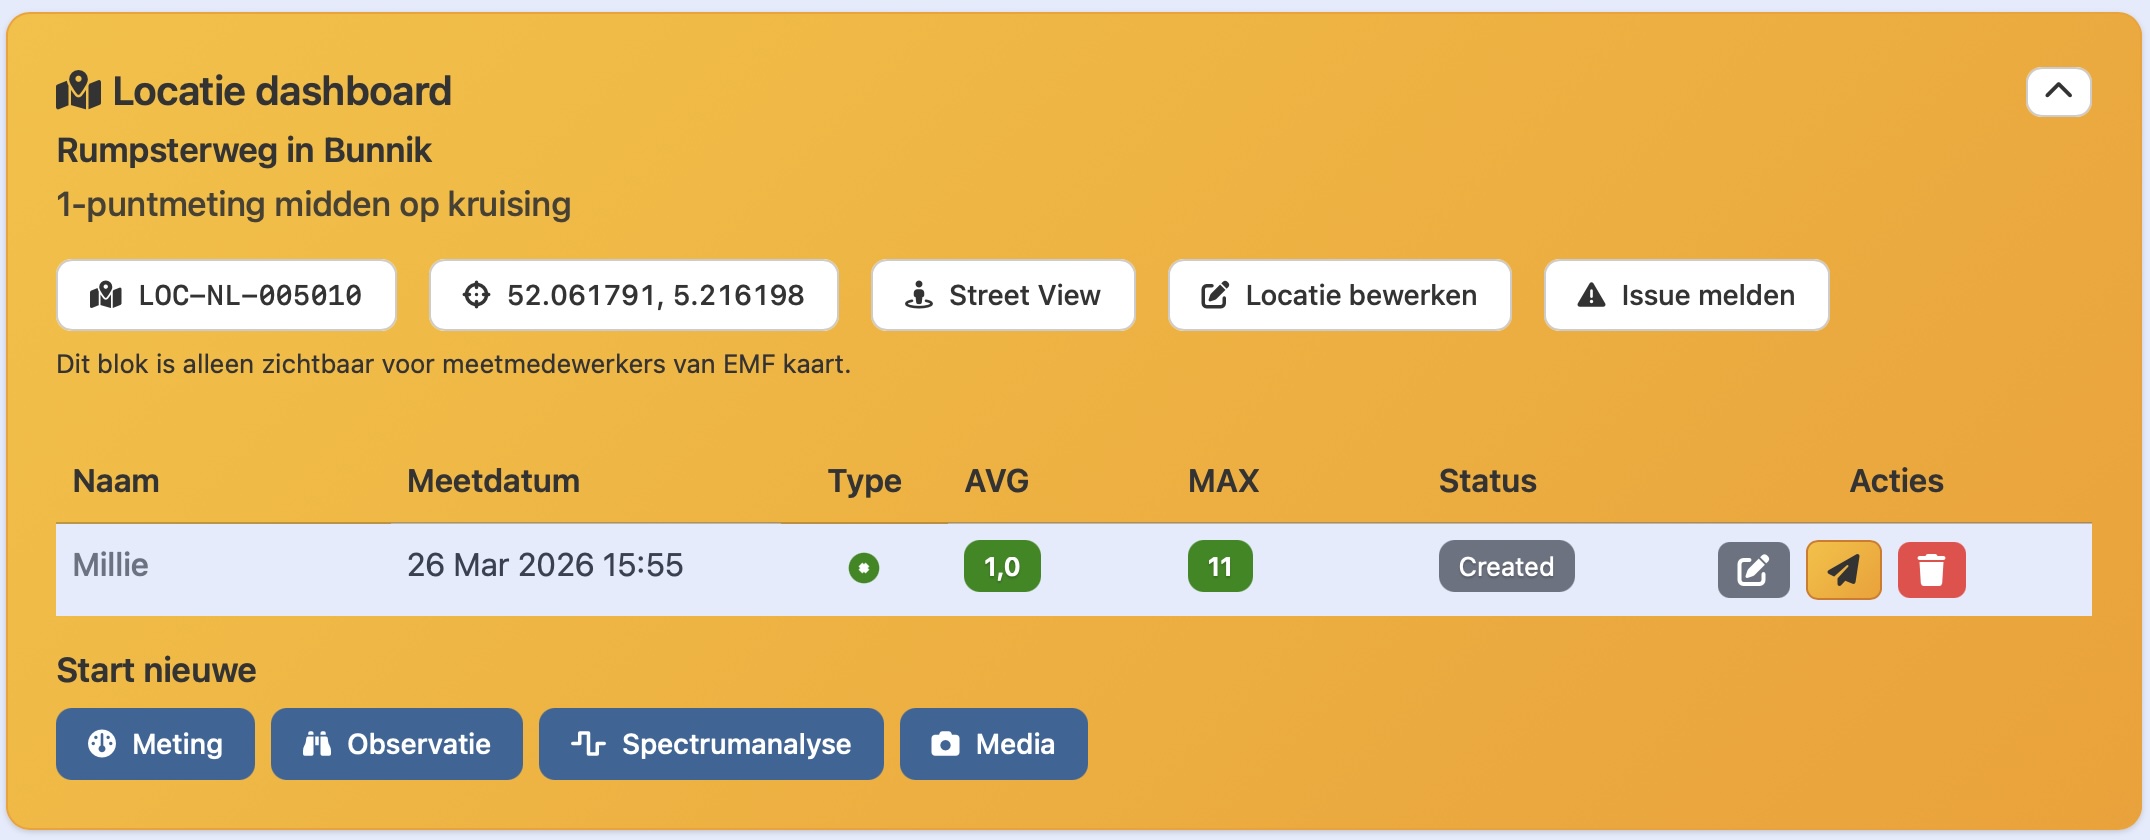Click the Status column header

point(1487,481)
